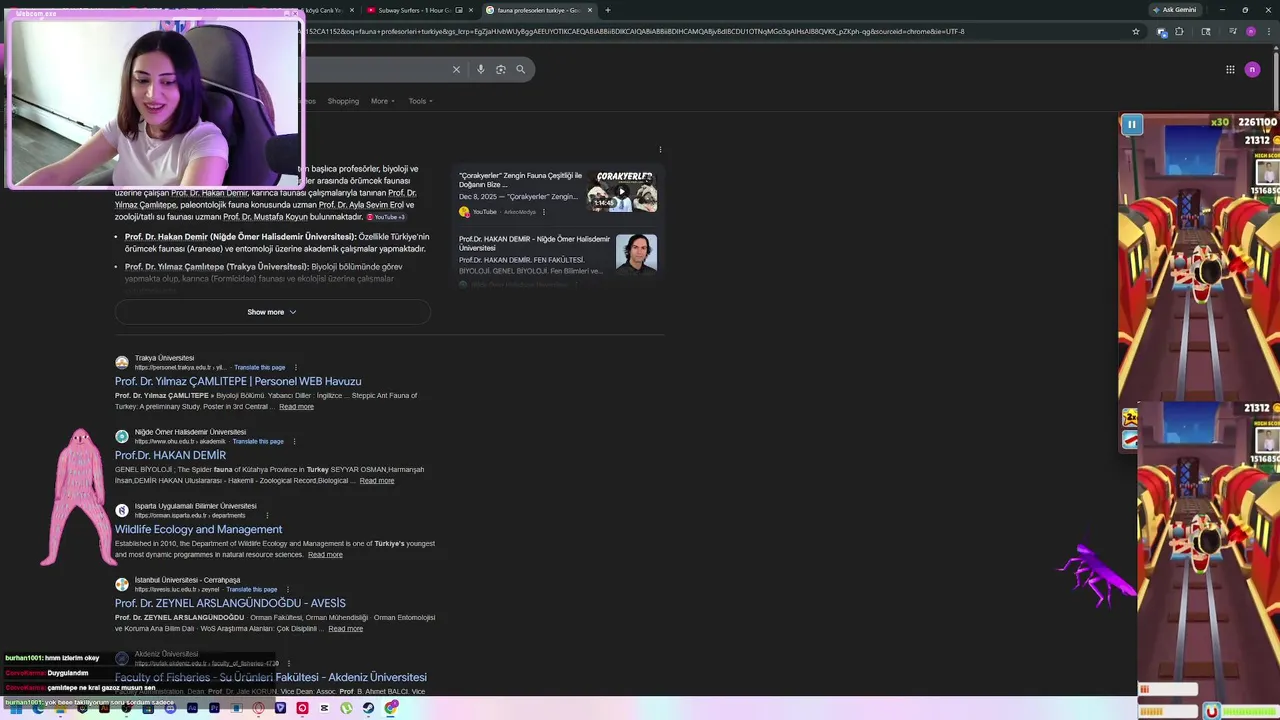Open the Hakan Demir portrait thumbnail

point(636,253)
